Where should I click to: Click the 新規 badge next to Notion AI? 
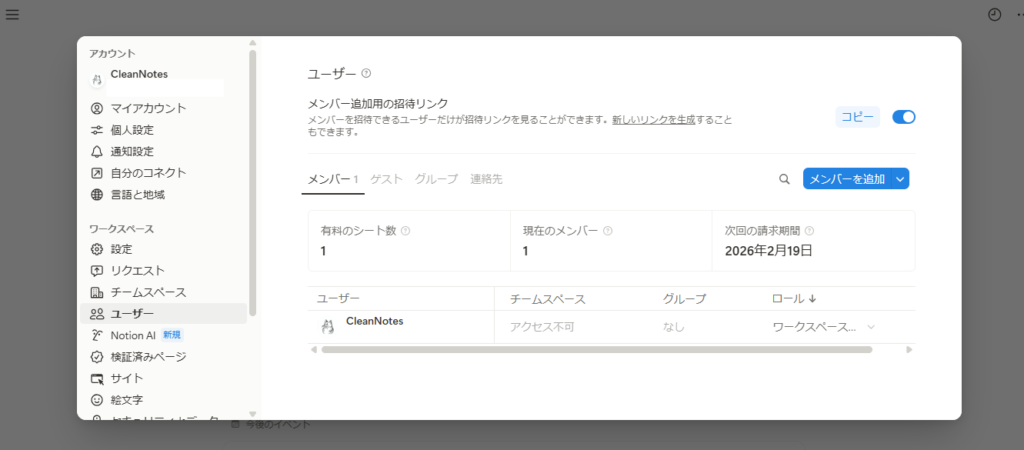172,335
